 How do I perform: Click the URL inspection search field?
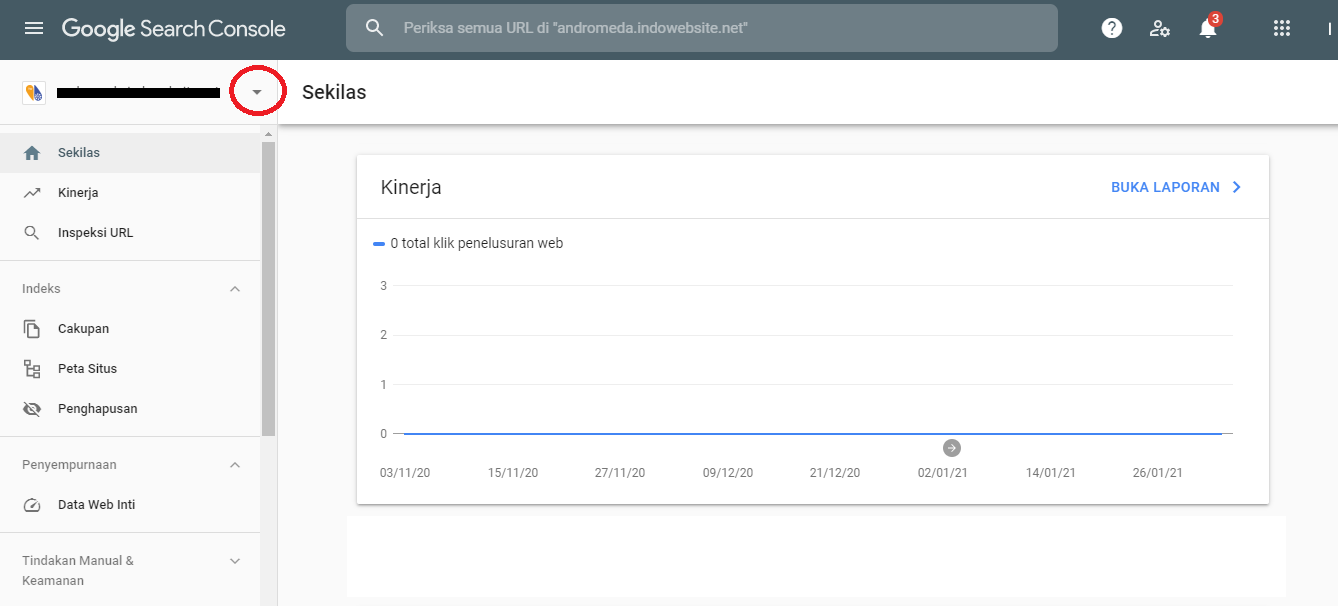tap(700, 27)
